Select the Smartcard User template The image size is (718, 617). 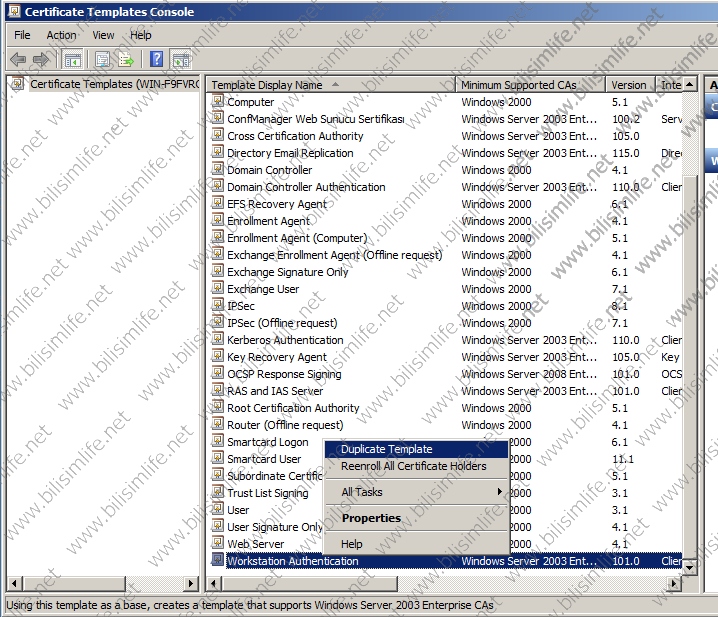pyautogui.click(x=264, y=459)
